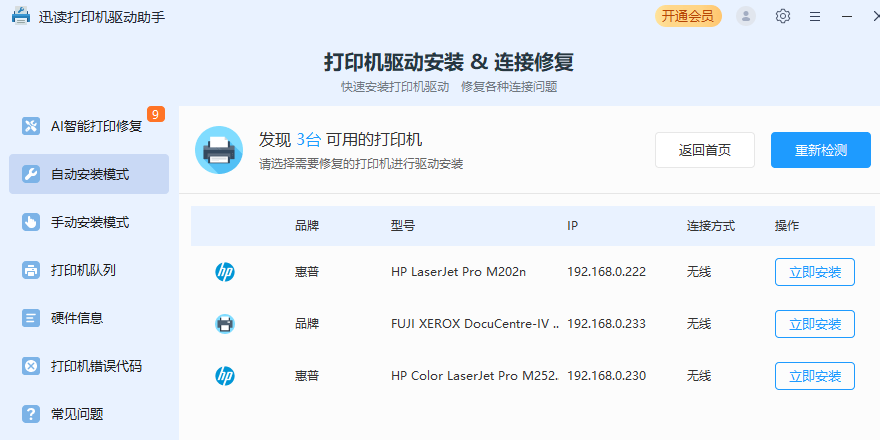Click the 操作 column header

tap(787, 226)
